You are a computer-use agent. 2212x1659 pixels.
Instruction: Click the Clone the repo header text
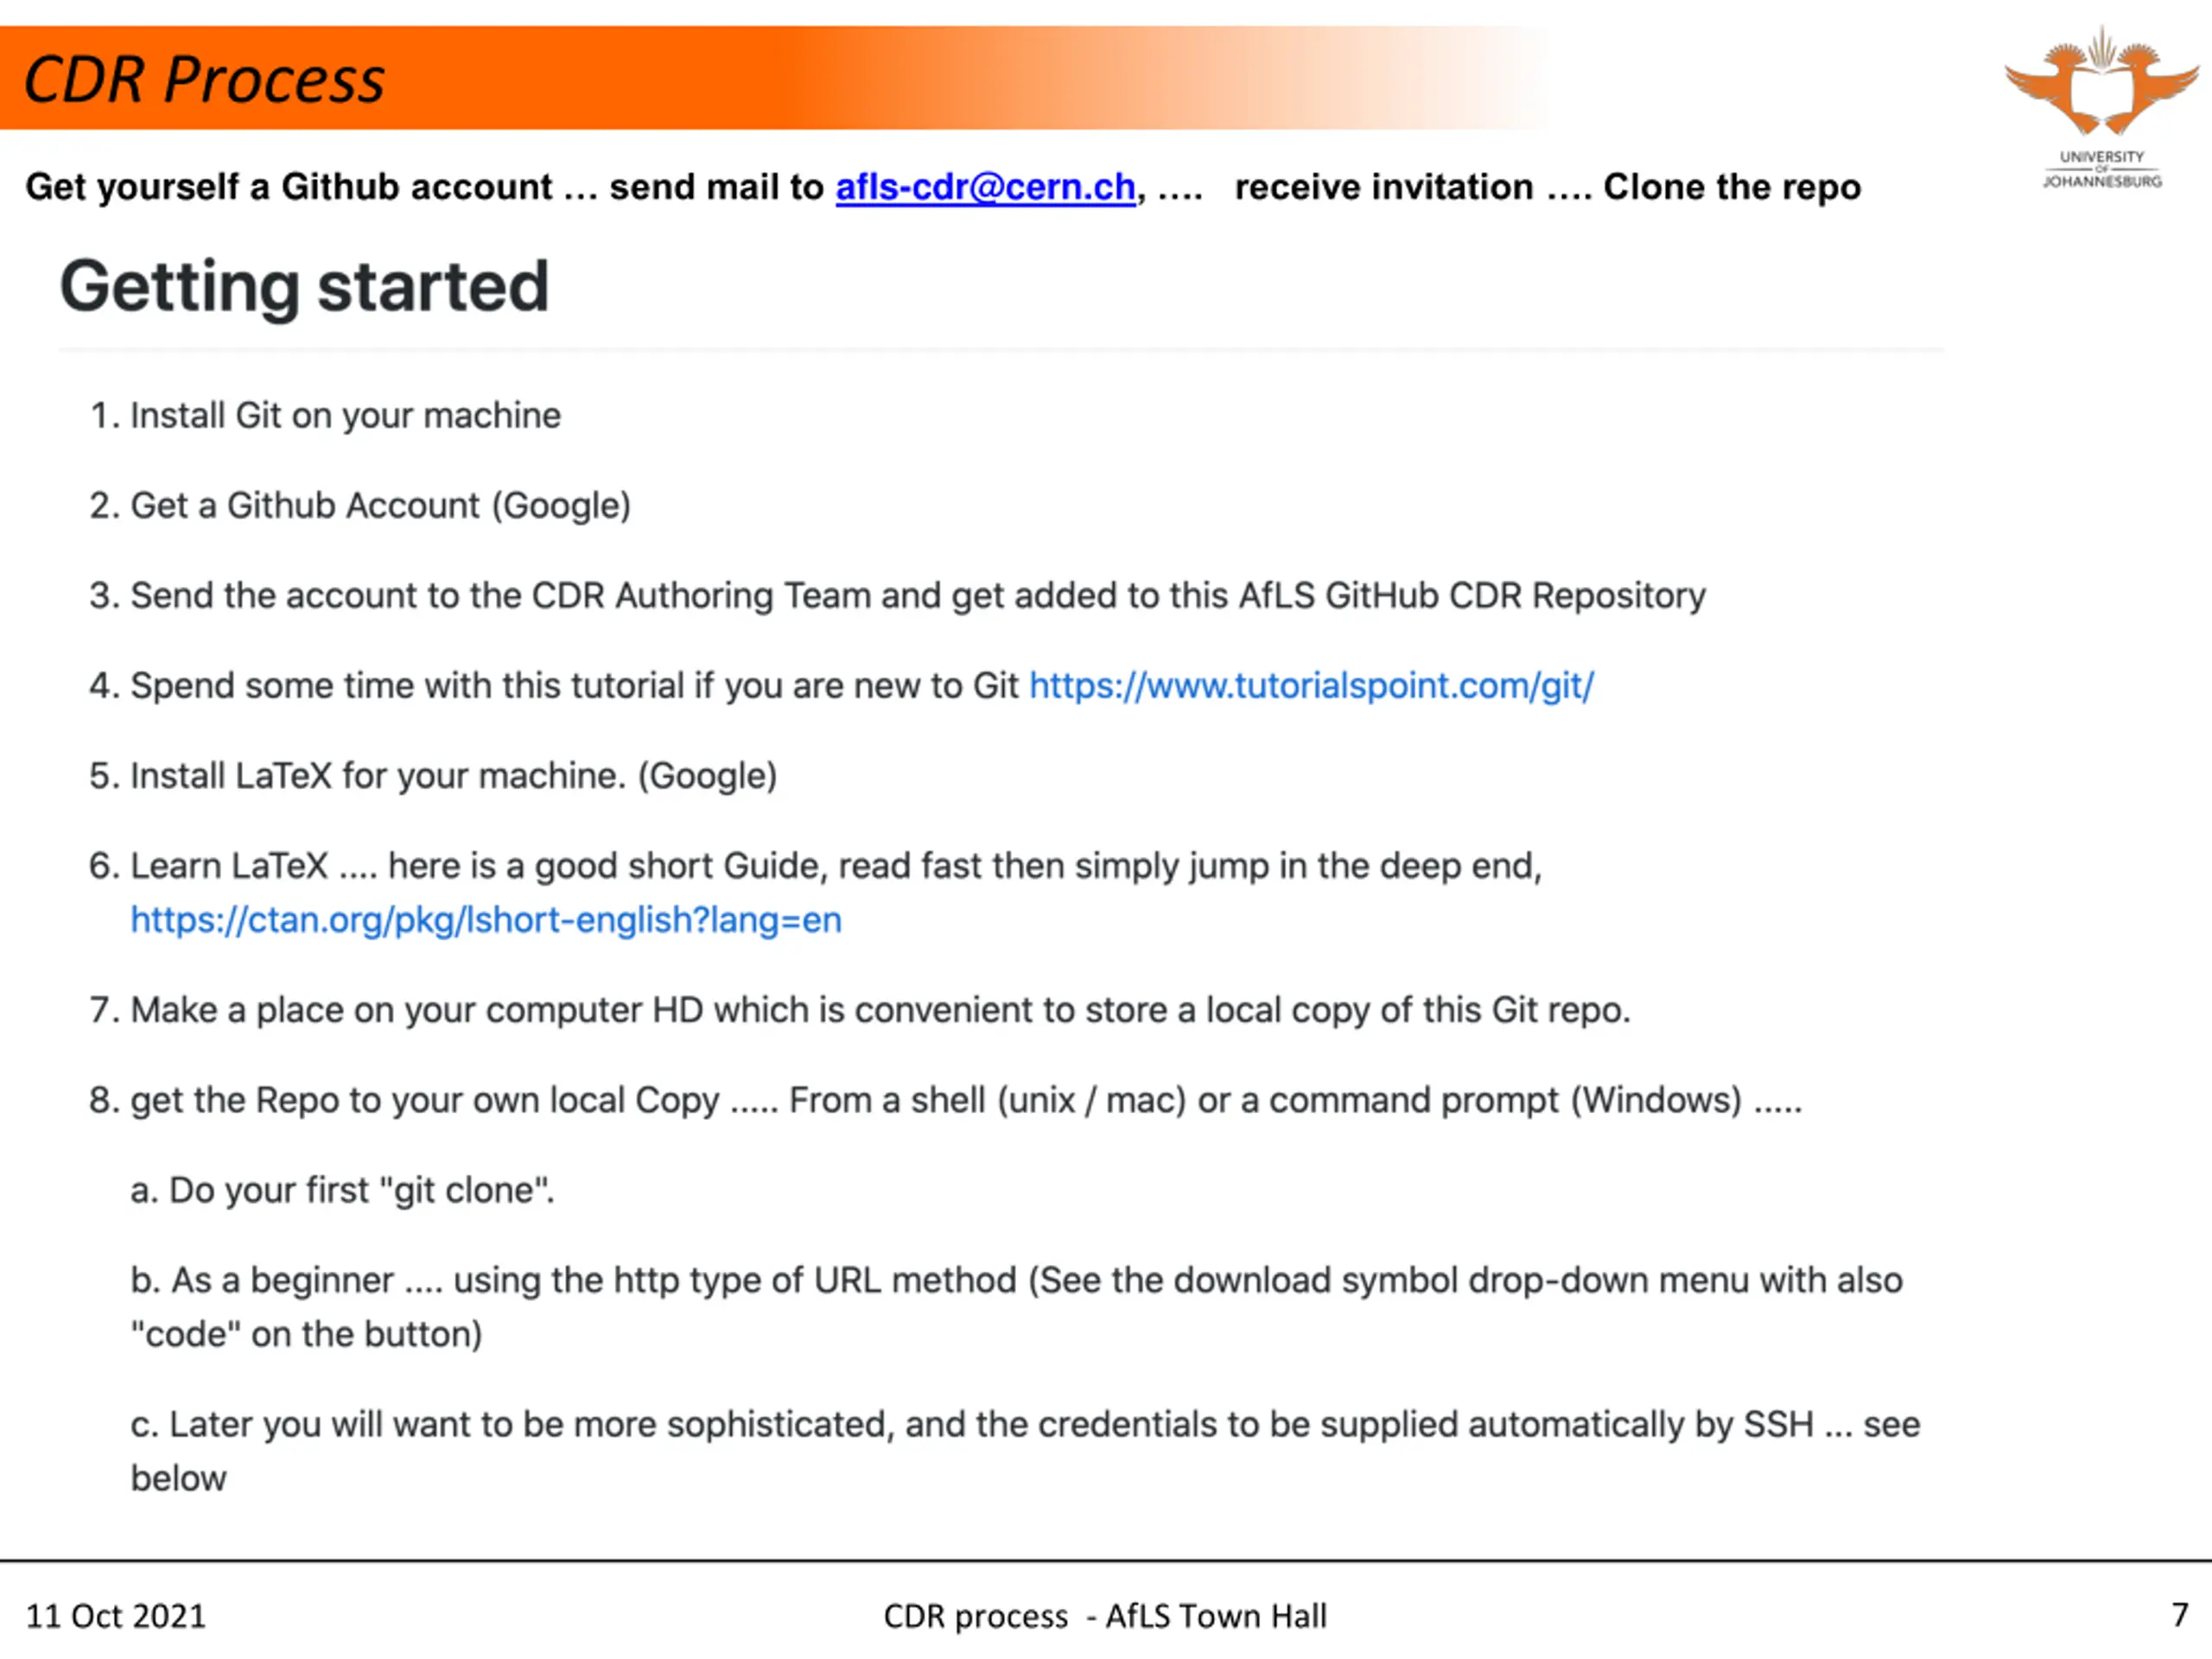[x=1732, y=187]
